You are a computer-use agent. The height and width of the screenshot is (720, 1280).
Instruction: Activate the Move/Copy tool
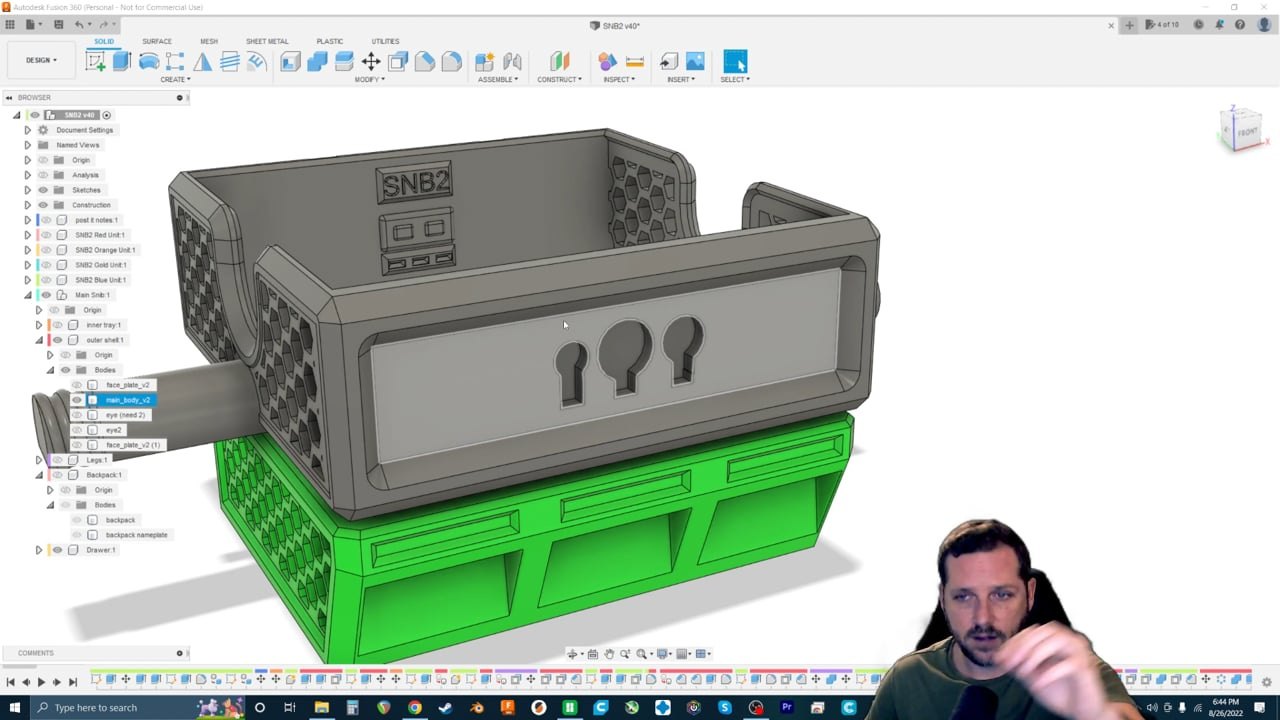pyautogui.click(x=371, y=61)
